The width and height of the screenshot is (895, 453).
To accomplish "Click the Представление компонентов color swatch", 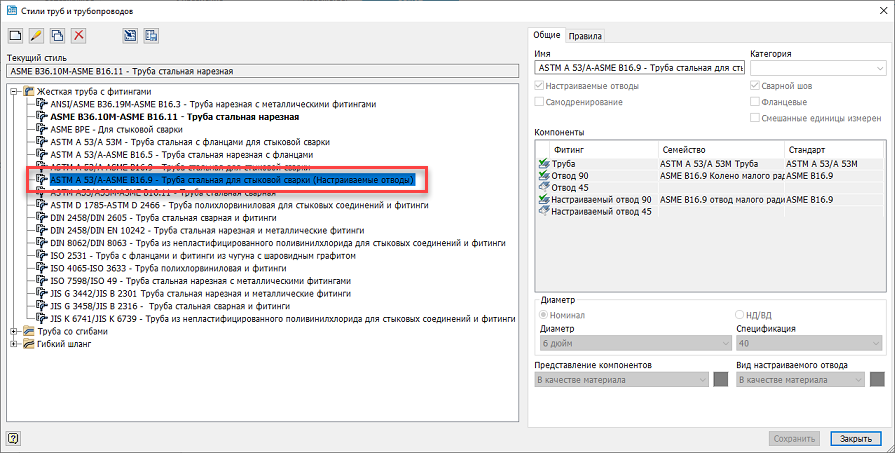I will (x=721, y=380).
